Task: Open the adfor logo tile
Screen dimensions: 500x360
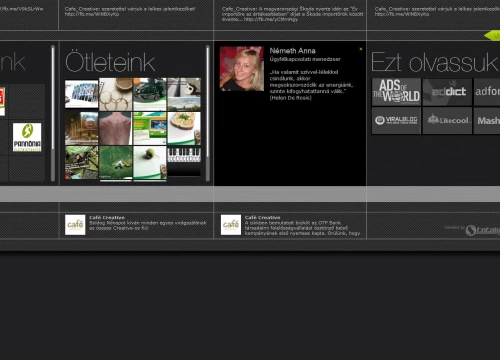Action: (487, 92)
